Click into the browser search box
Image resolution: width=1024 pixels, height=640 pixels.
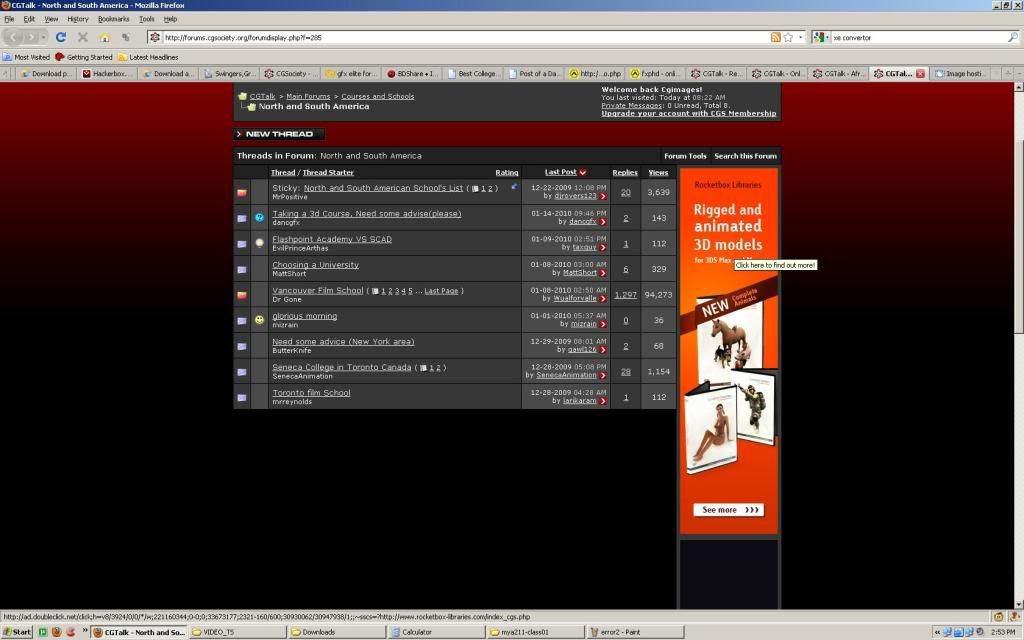point(910,37)
